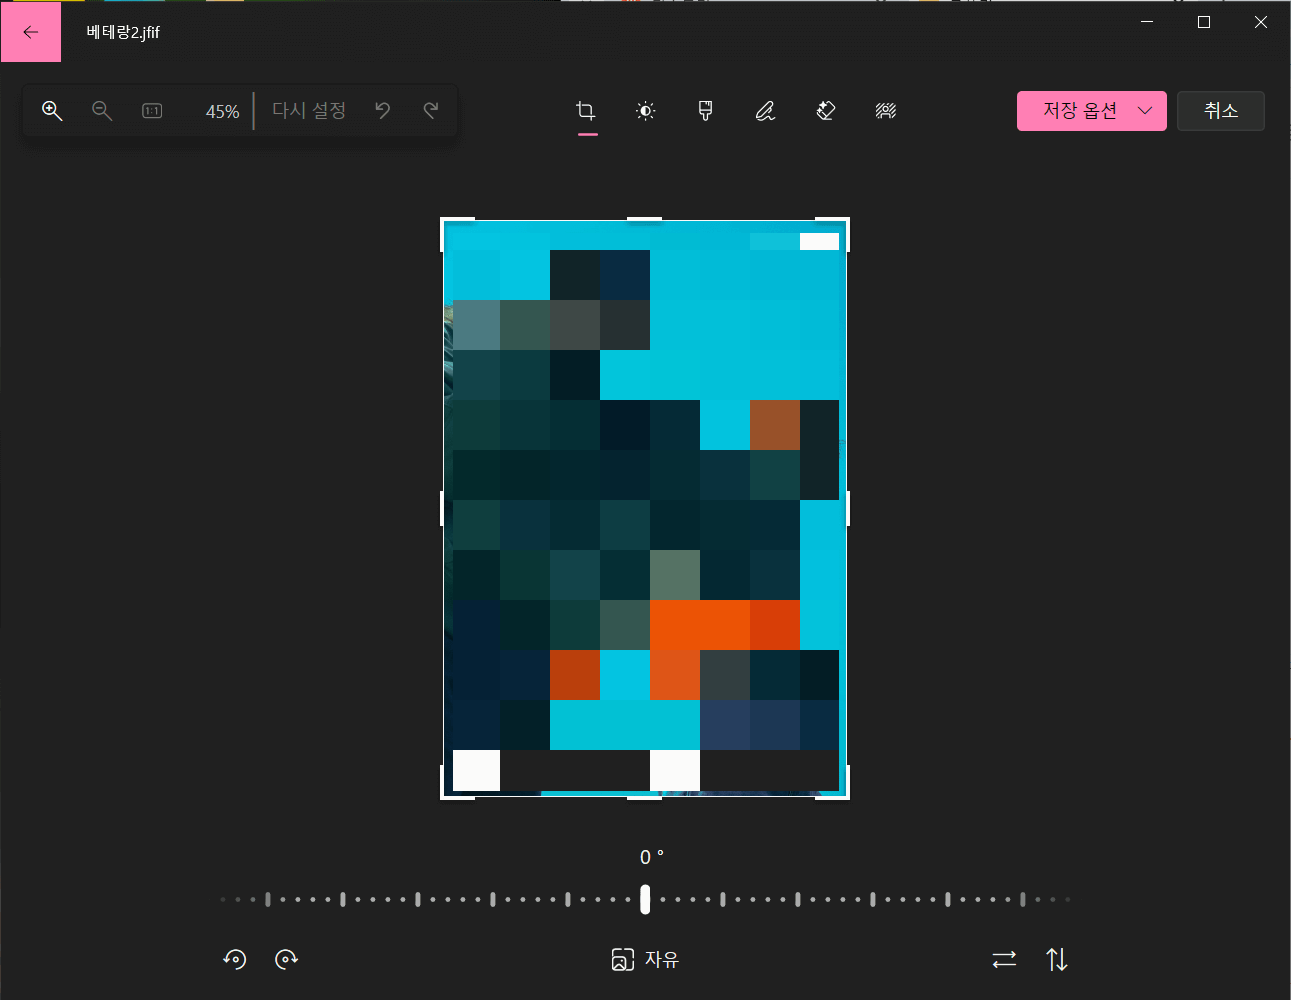Open the background erase tool
This screenshot has height=1000, width=1291.
point(825,110)
